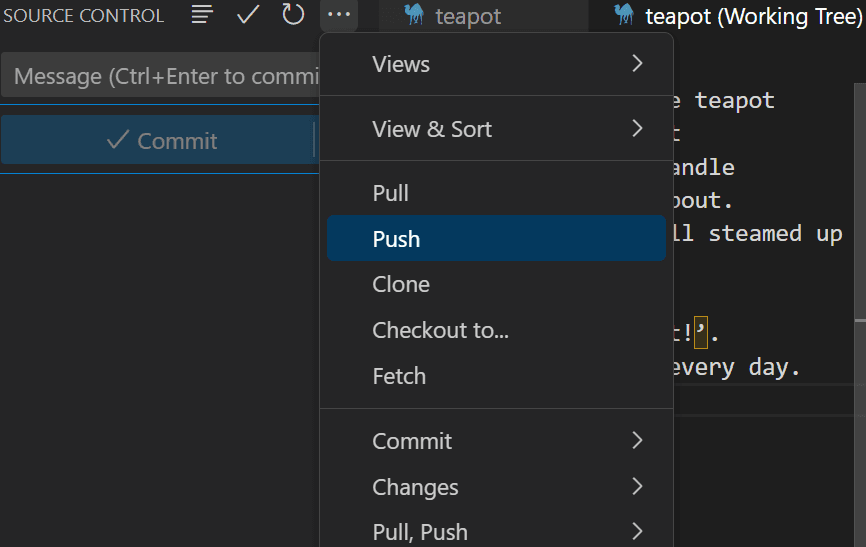Click the view as list icon in Source Control header

coord(203,15)
